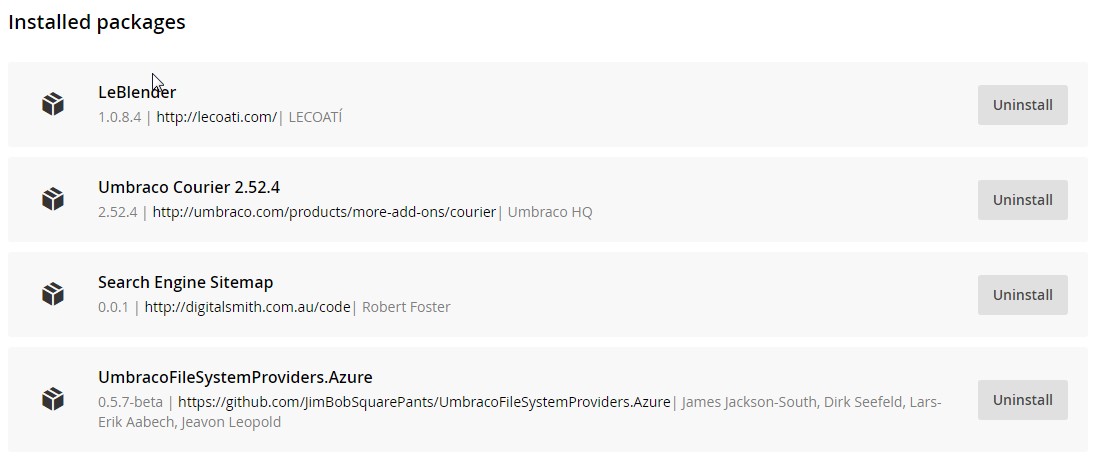Click the Umbraco HQ author name

[x=549, y=212]
